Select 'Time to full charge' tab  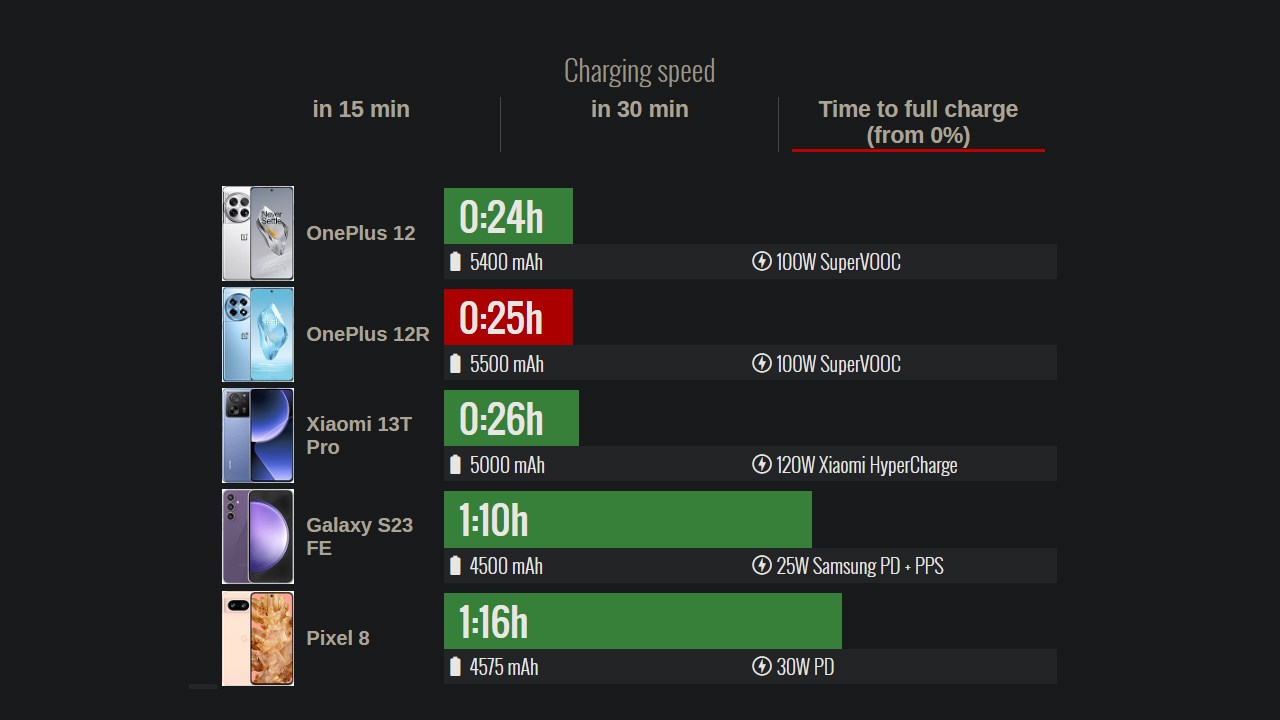[x=918, y=122]
